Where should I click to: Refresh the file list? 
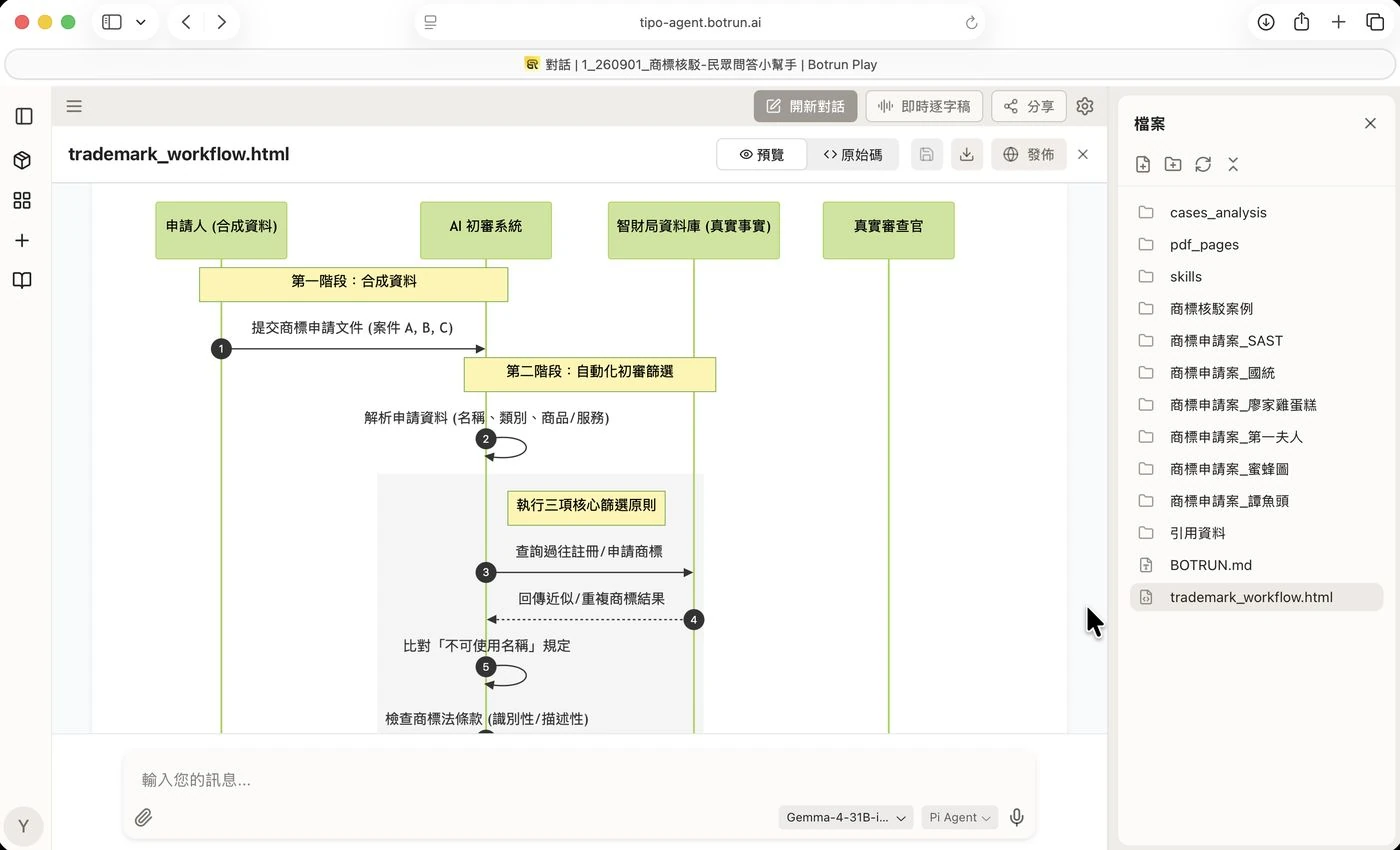(1203, 164)
